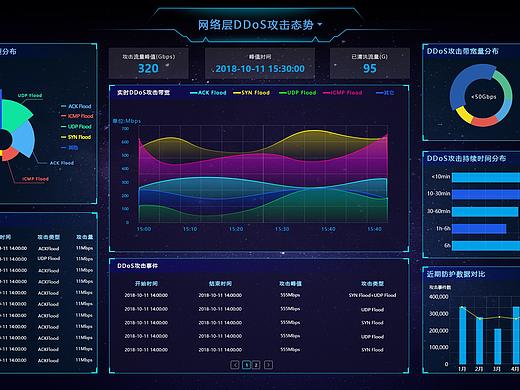Click the 30-60min duration bar
The image size is (520, 390).
tap(485, 212)
